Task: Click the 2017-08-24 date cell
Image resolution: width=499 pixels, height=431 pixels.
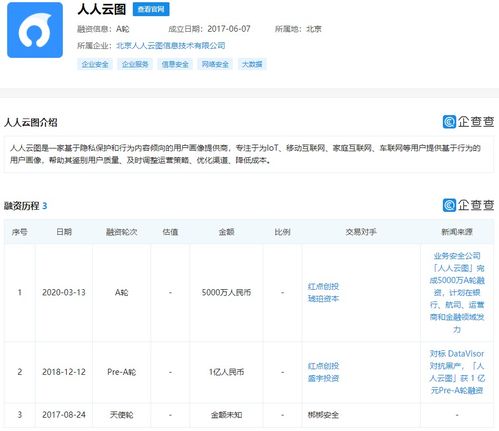Action: coord(64,415)
